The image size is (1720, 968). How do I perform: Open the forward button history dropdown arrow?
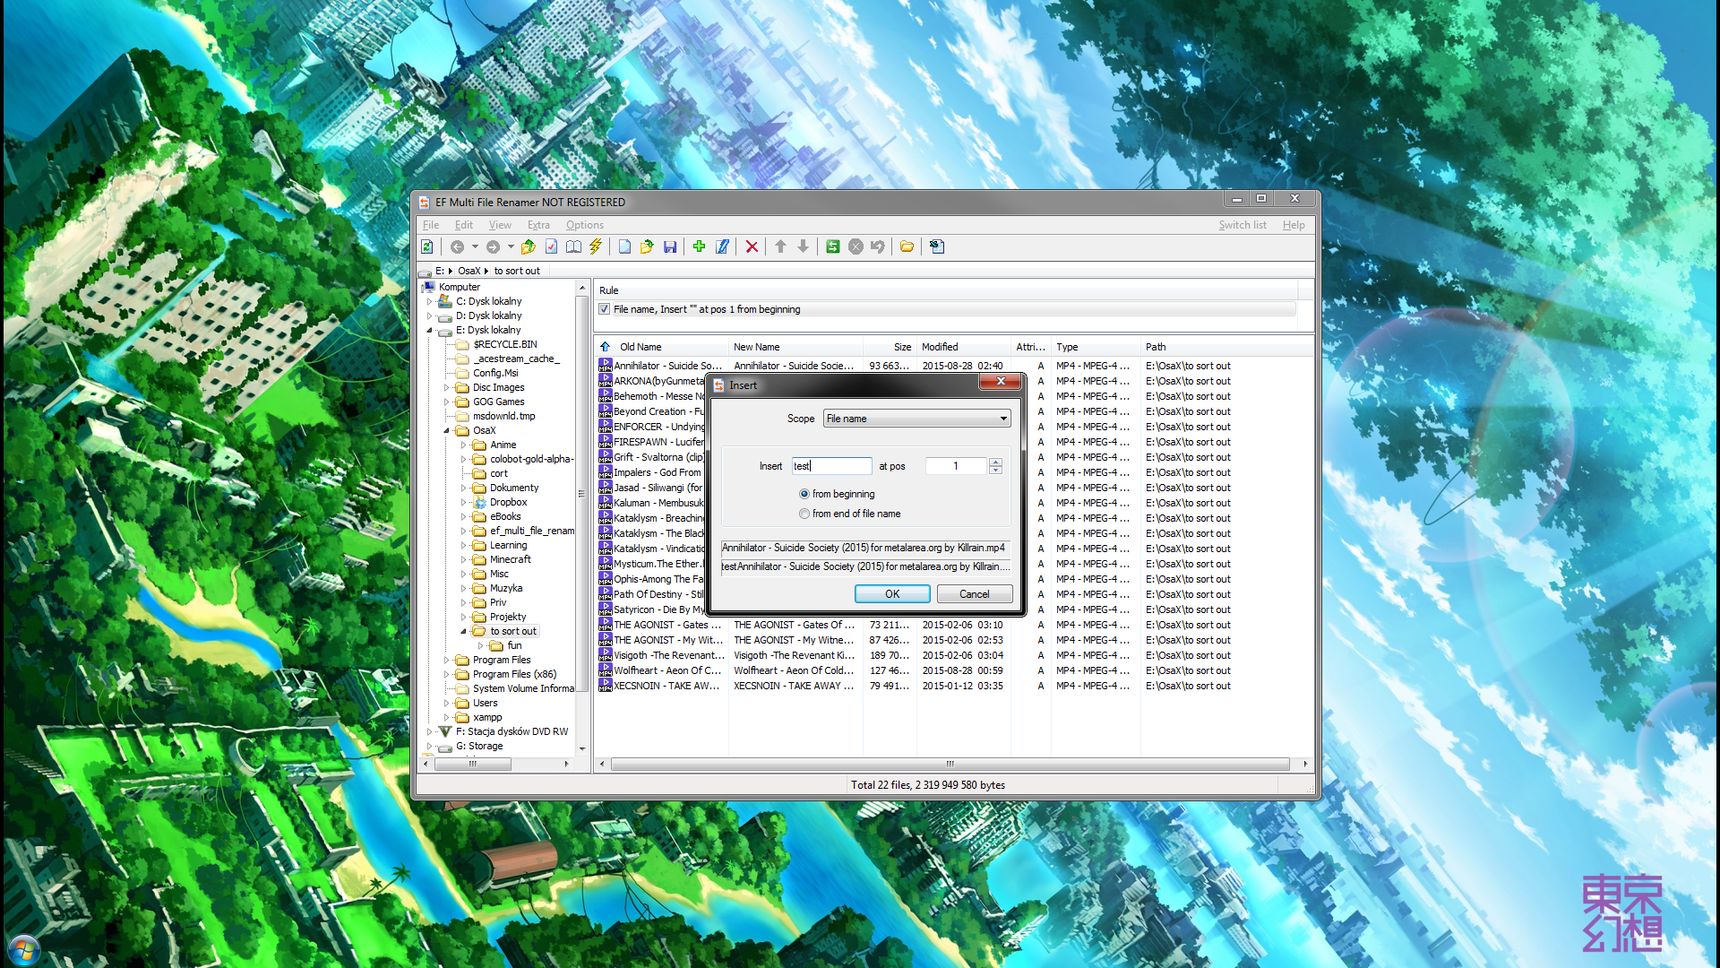511,247
